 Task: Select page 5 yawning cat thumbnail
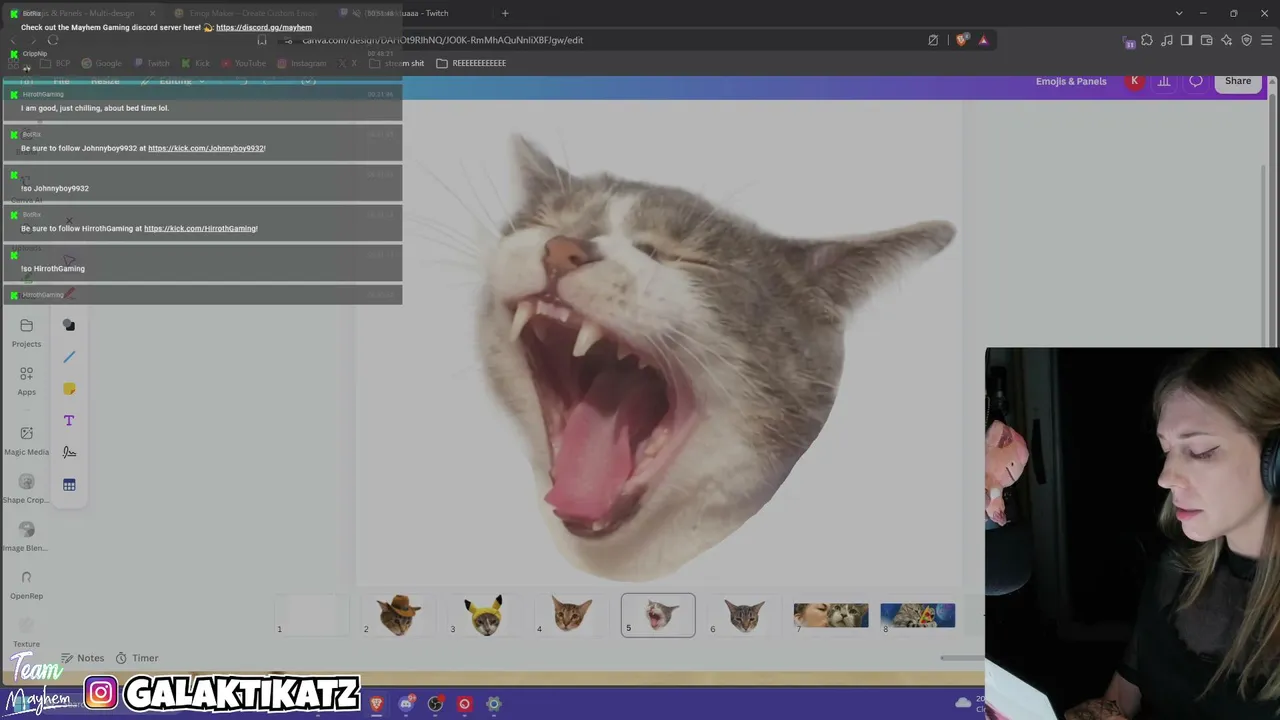658,615
